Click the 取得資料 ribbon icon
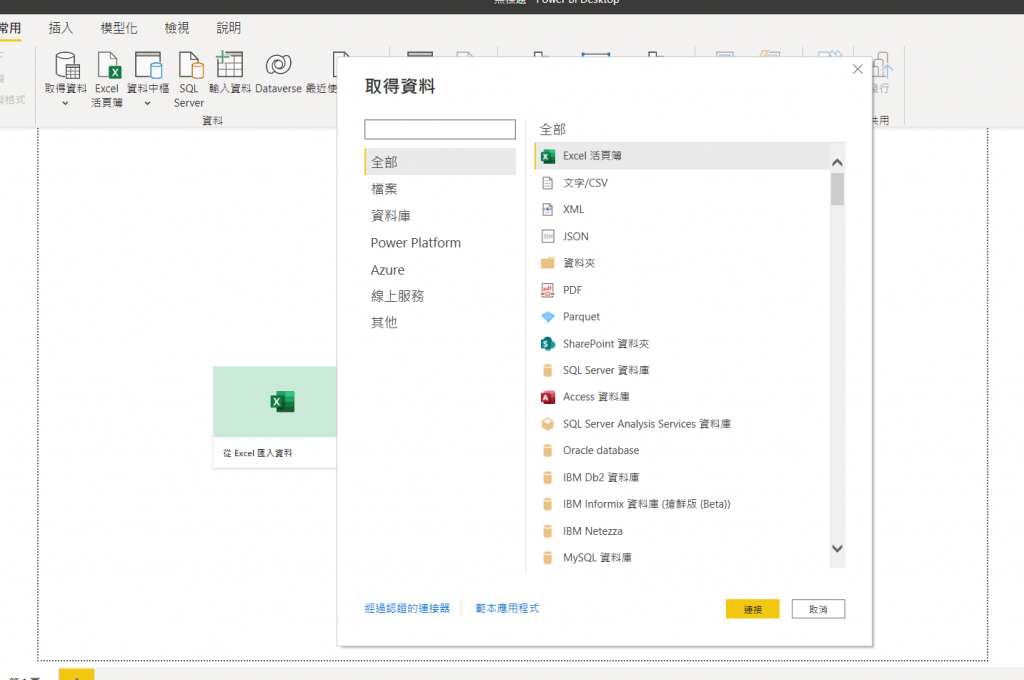This screenshot has height=680, width=1024. [67, 65]
